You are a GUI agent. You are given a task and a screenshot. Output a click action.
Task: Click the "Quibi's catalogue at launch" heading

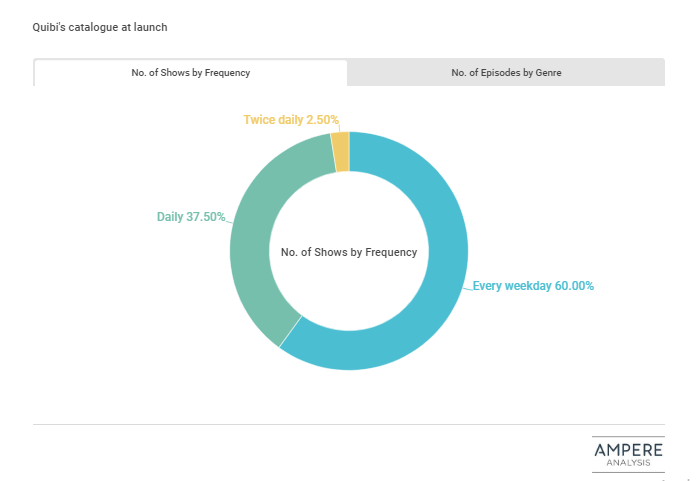tap(100, 27)
